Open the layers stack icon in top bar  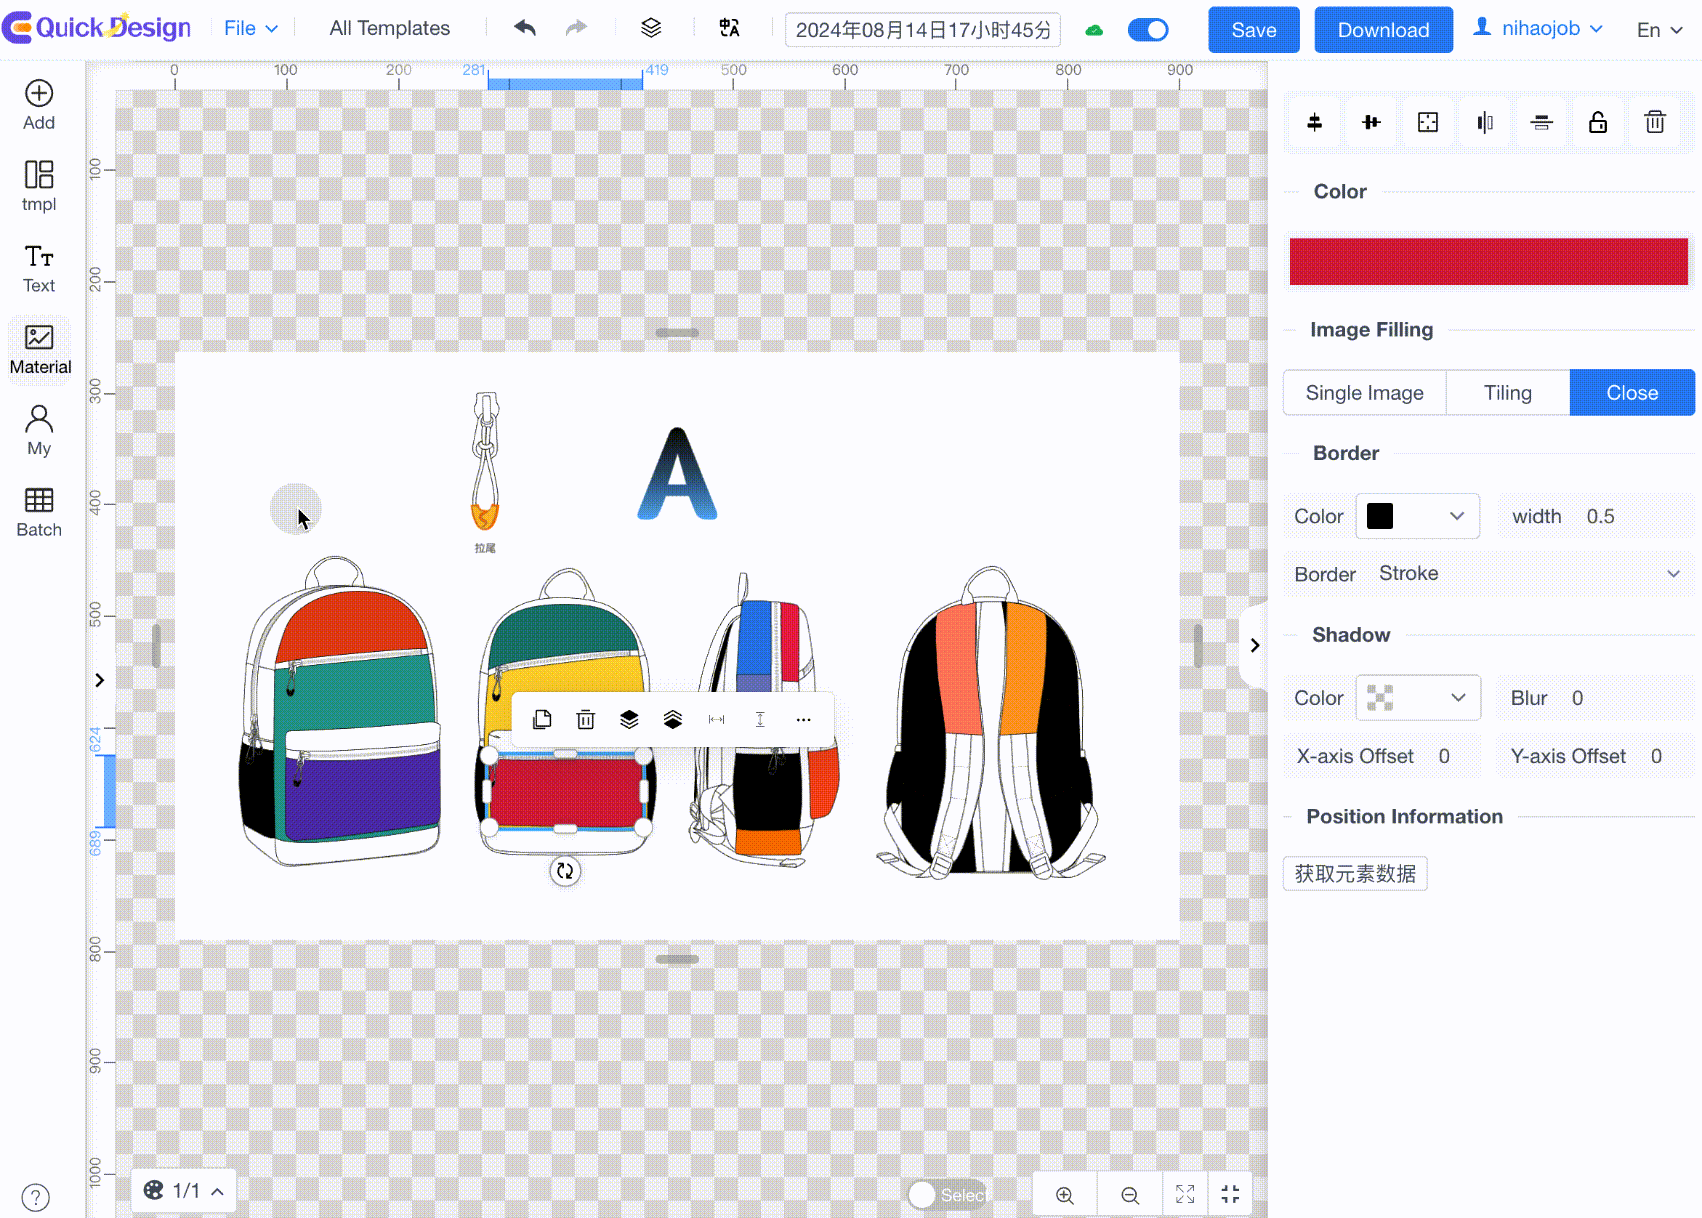651,28
